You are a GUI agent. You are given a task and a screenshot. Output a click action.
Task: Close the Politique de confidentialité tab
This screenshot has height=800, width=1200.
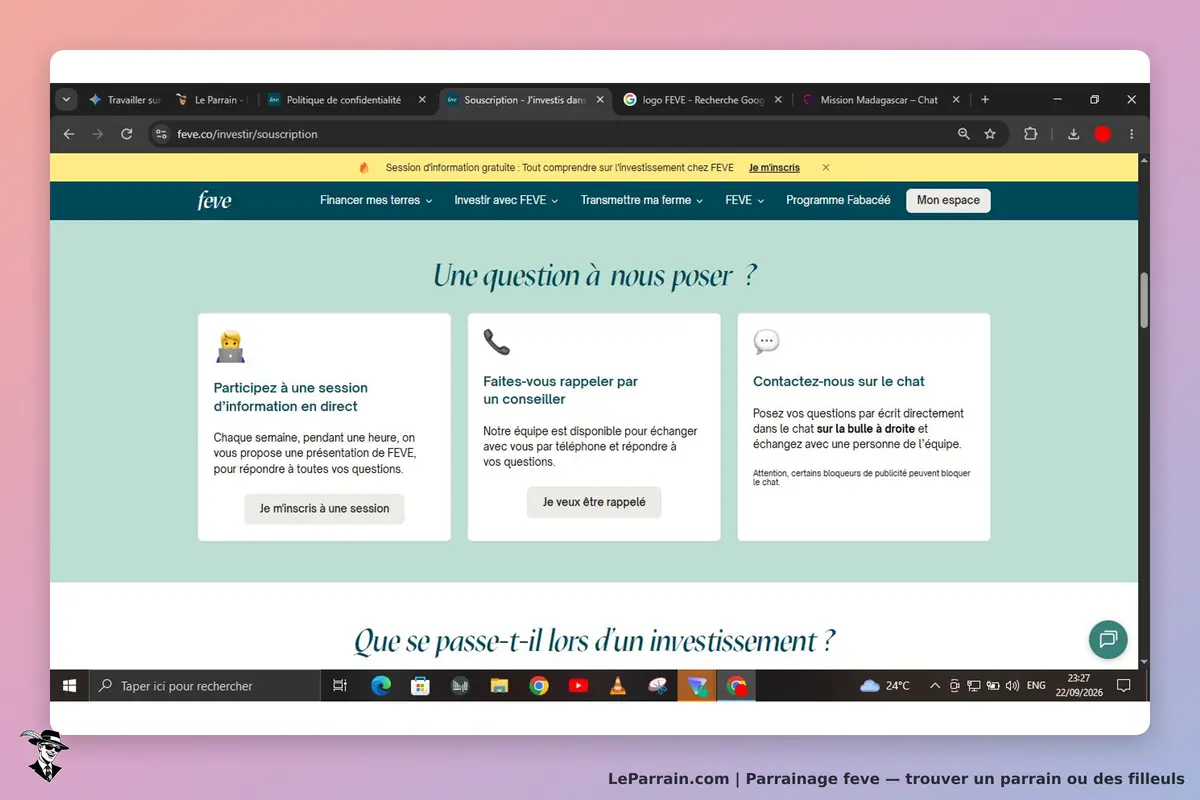422,100
